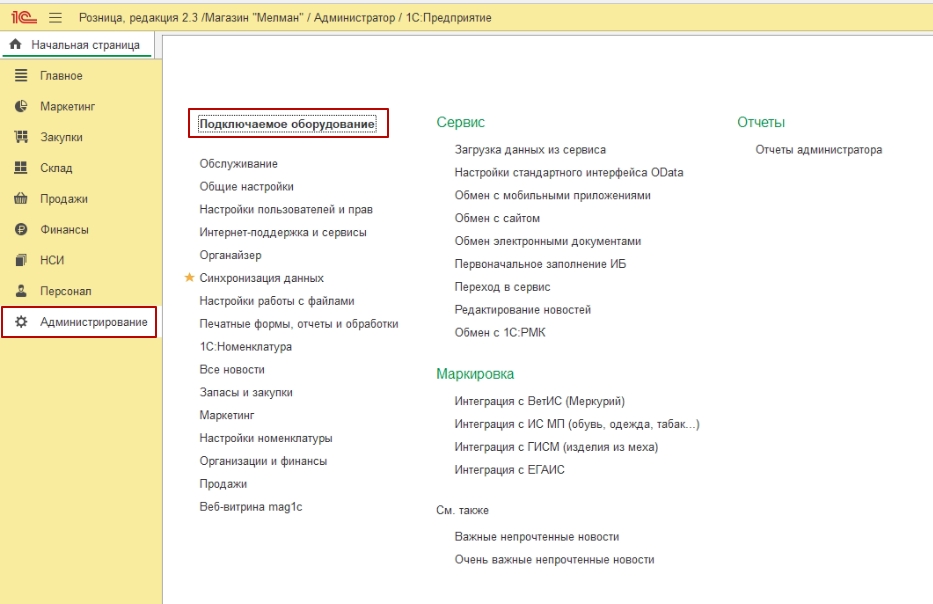Screen dimensions: 933x604
Task: Open Печатные формы, отчеты и обработки
Action: coord(299,324)
